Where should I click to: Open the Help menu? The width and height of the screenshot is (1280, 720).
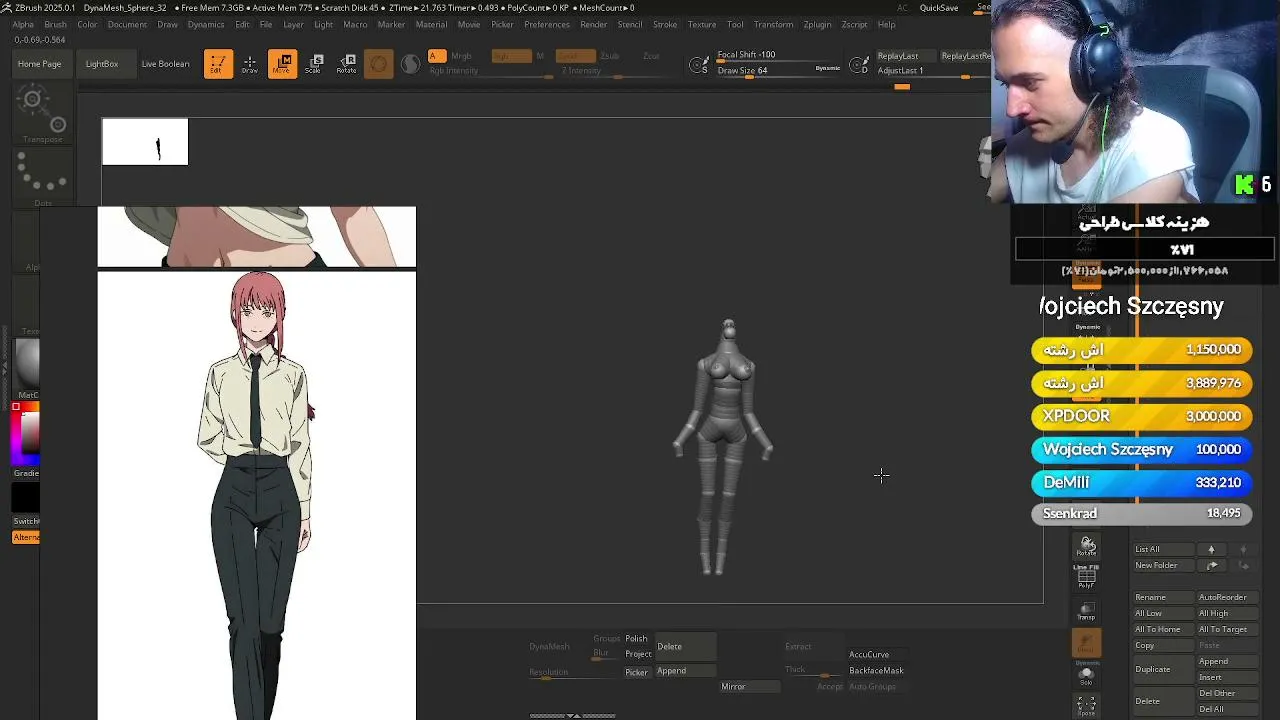click(x=887, y=24)
